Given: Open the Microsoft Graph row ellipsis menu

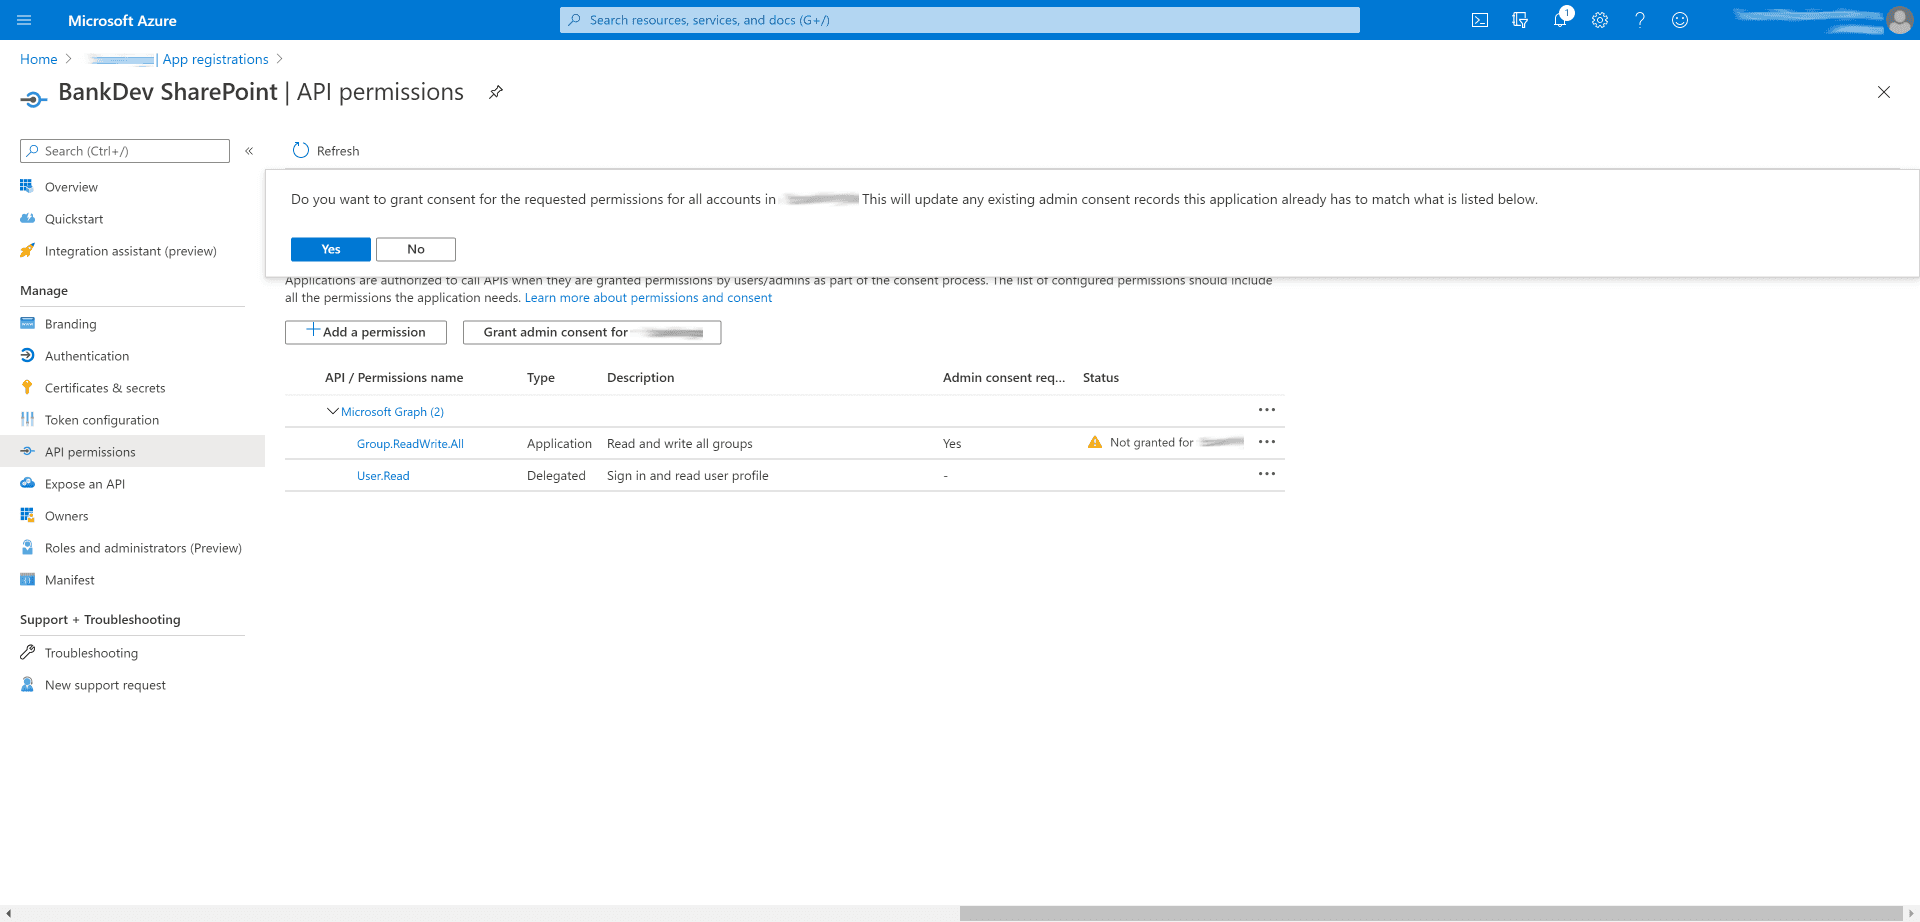Looking at the screenshot, I should coord(1267,410).
